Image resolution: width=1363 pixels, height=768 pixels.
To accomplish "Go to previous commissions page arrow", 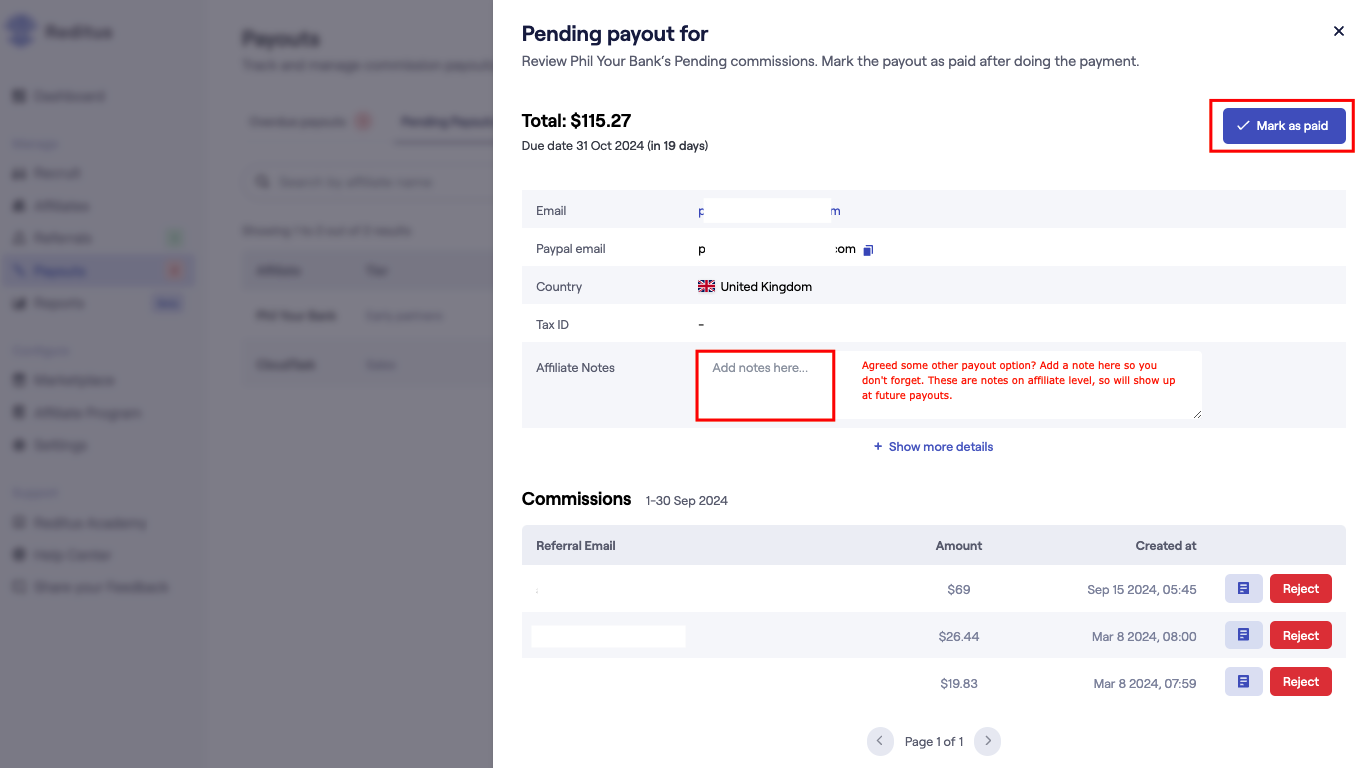I will (x=880, y=741).
